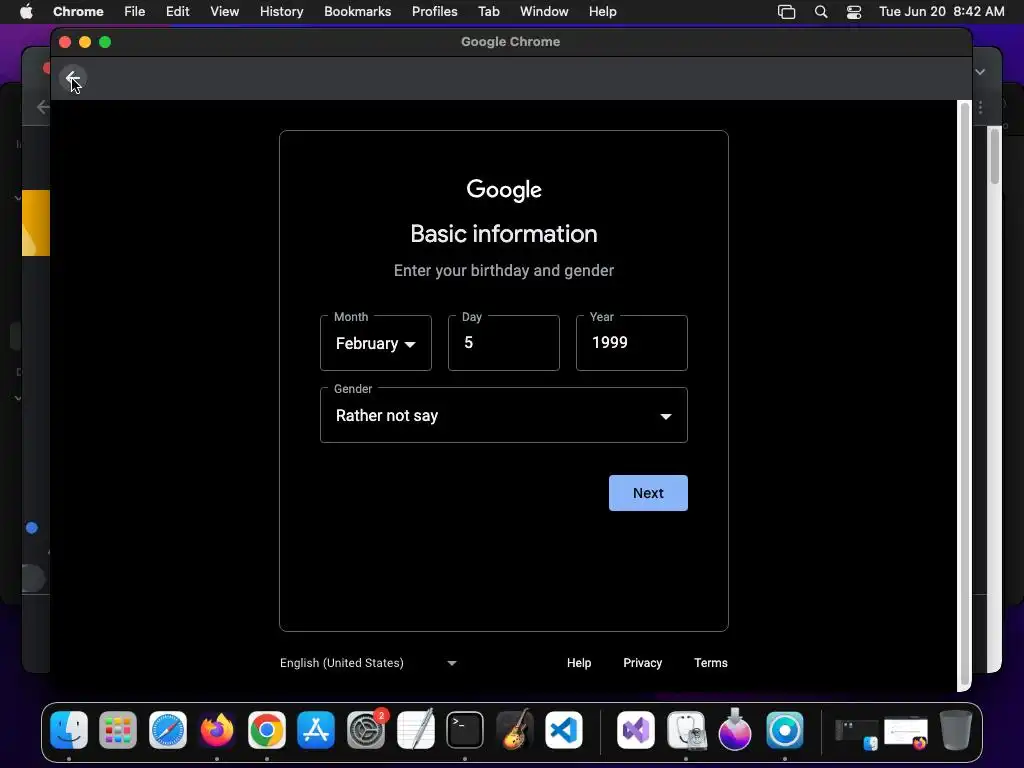Image resolution: width=1024 pixels, height=768 pixels.
Task: Open the File menu
Action: click(x=135, y=12)
